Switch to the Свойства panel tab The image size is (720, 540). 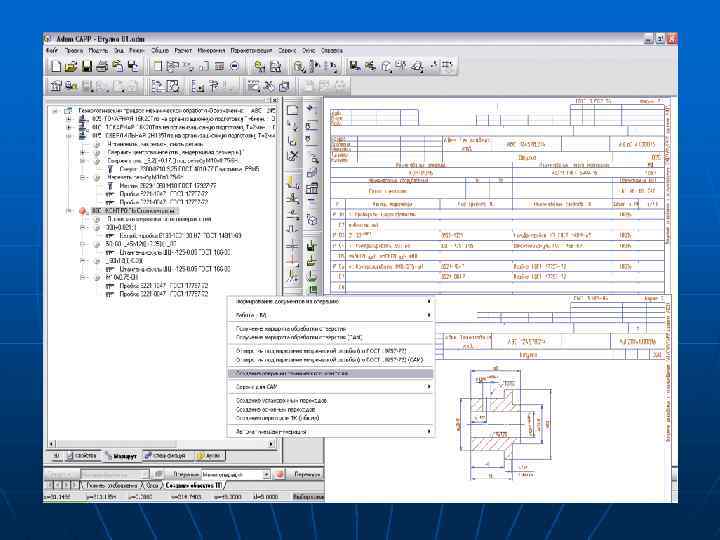click(82, 456)
